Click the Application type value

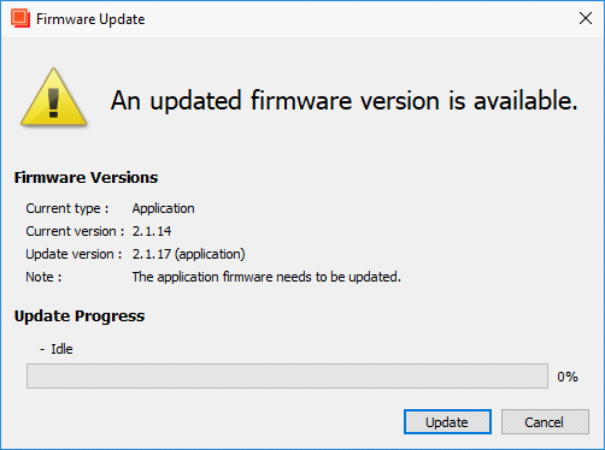pos(163,208)
